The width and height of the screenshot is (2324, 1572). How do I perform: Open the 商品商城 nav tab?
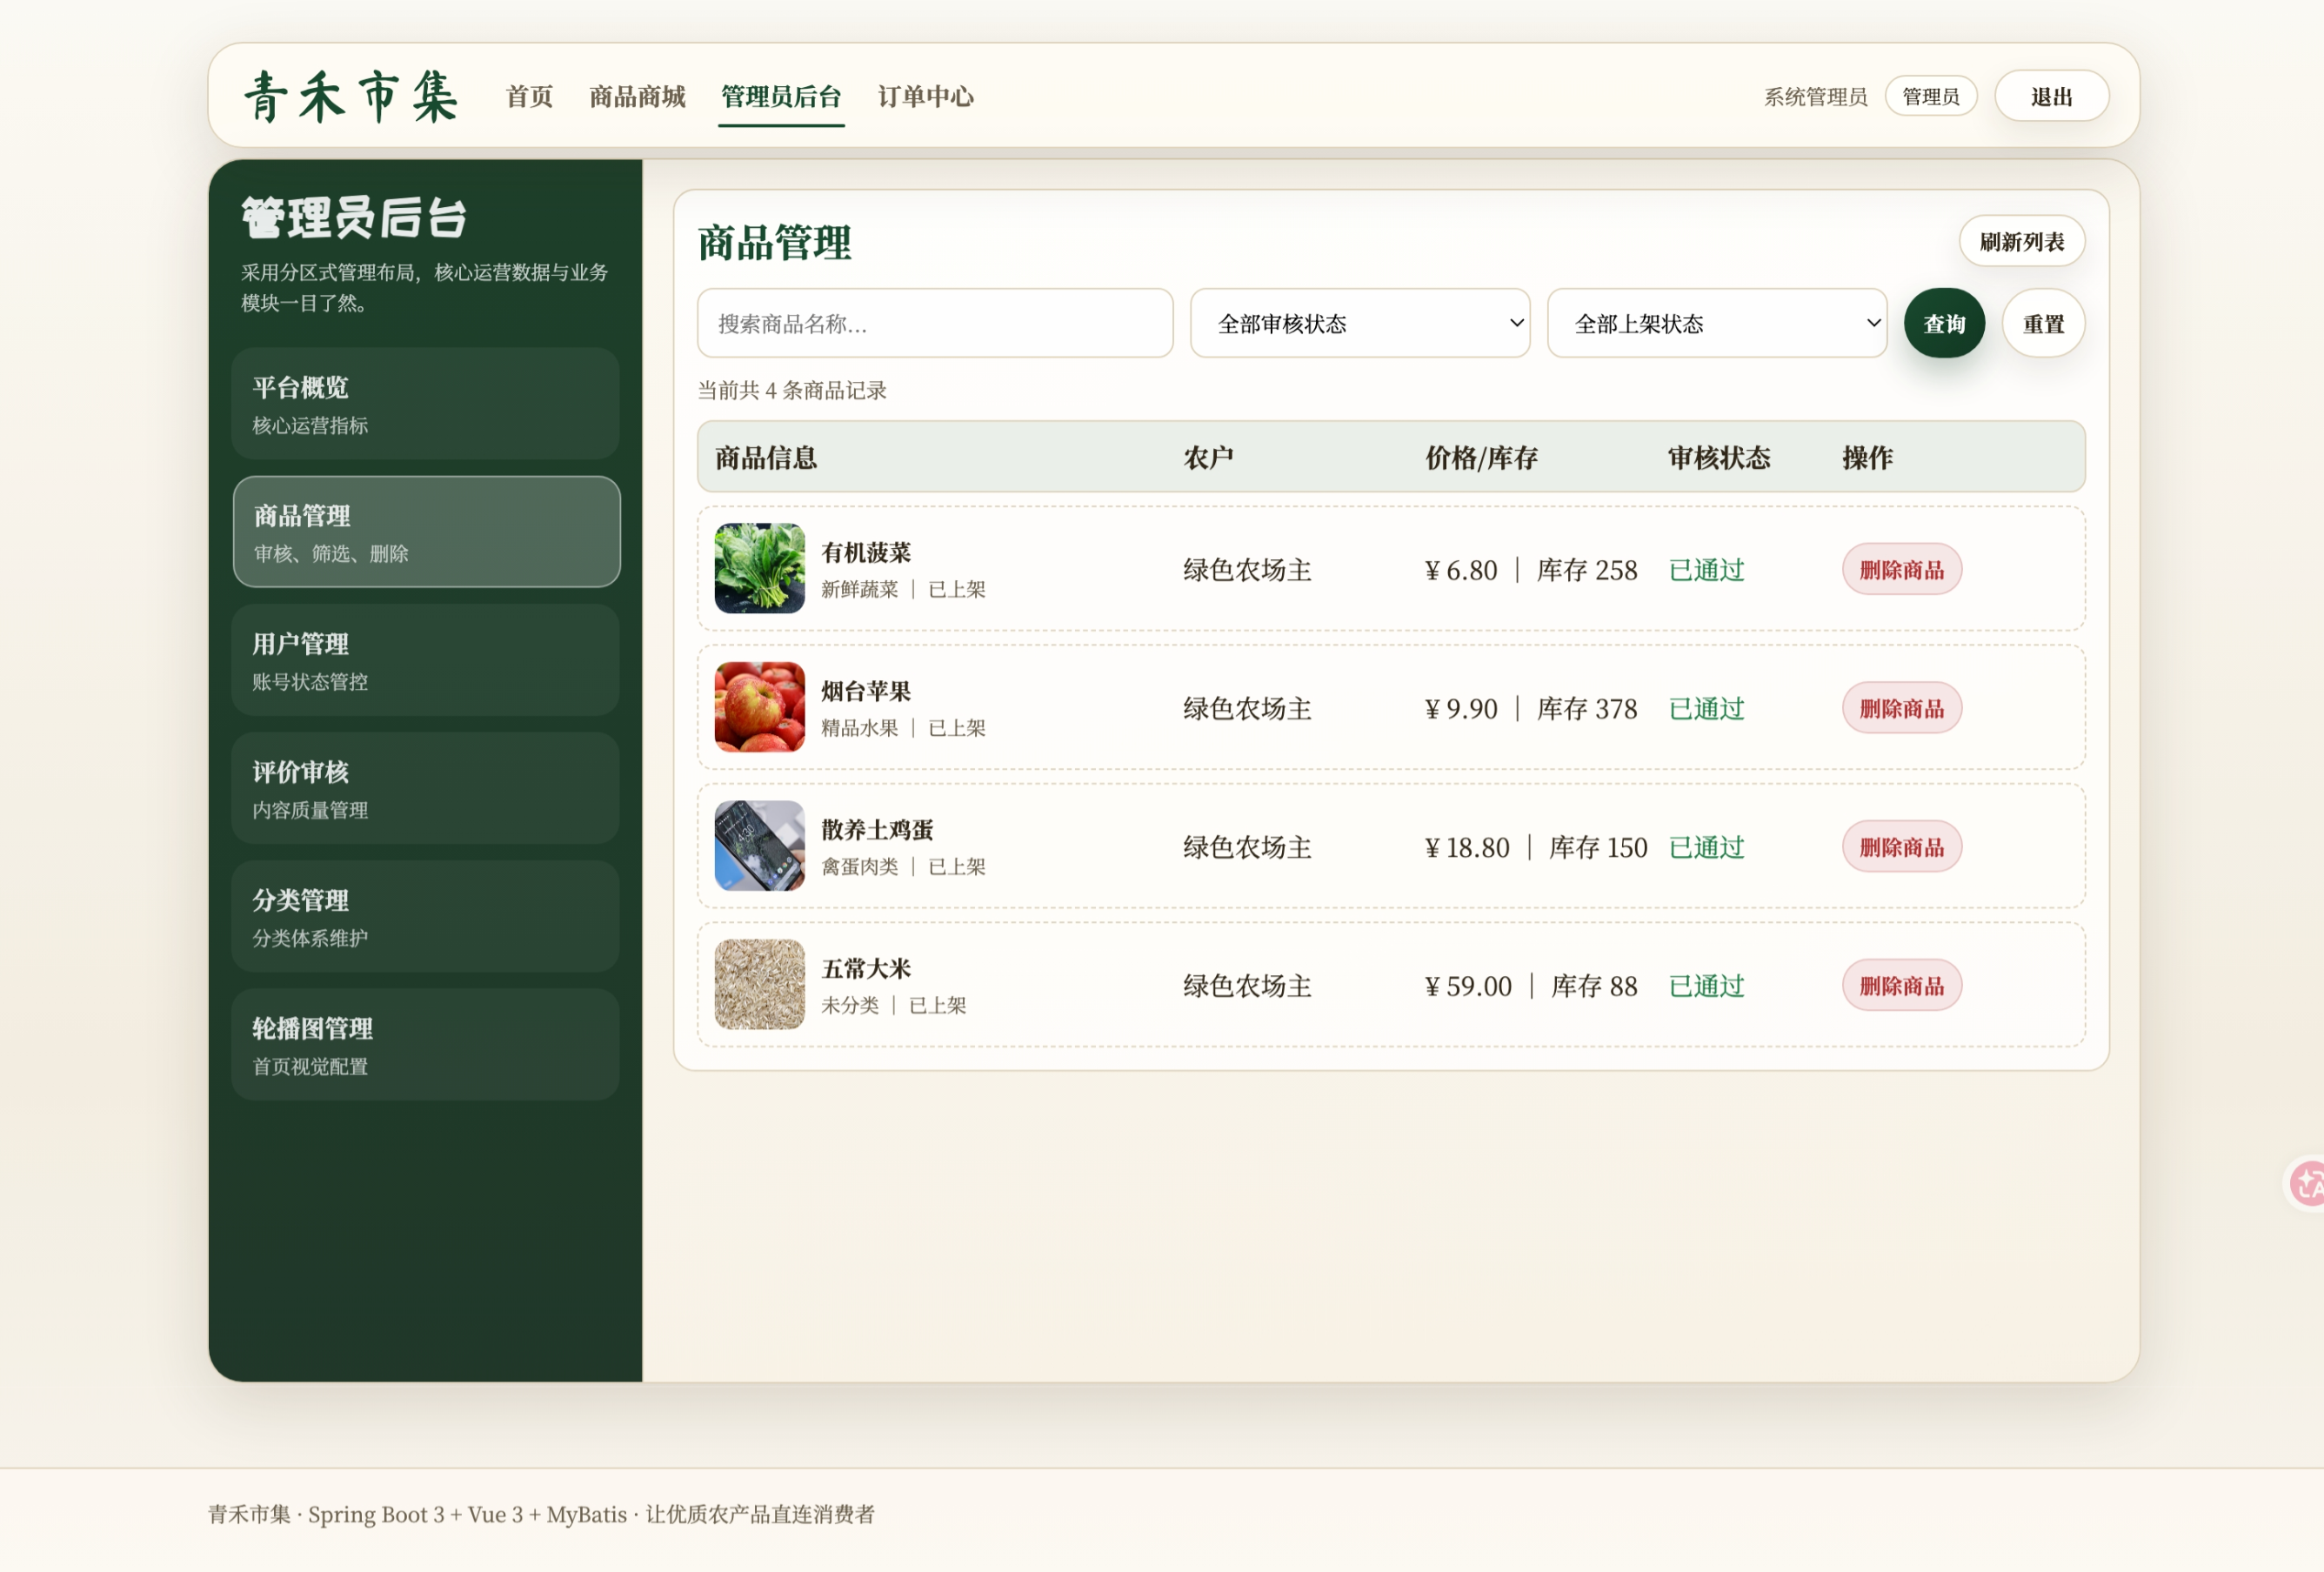coord(637,97)
